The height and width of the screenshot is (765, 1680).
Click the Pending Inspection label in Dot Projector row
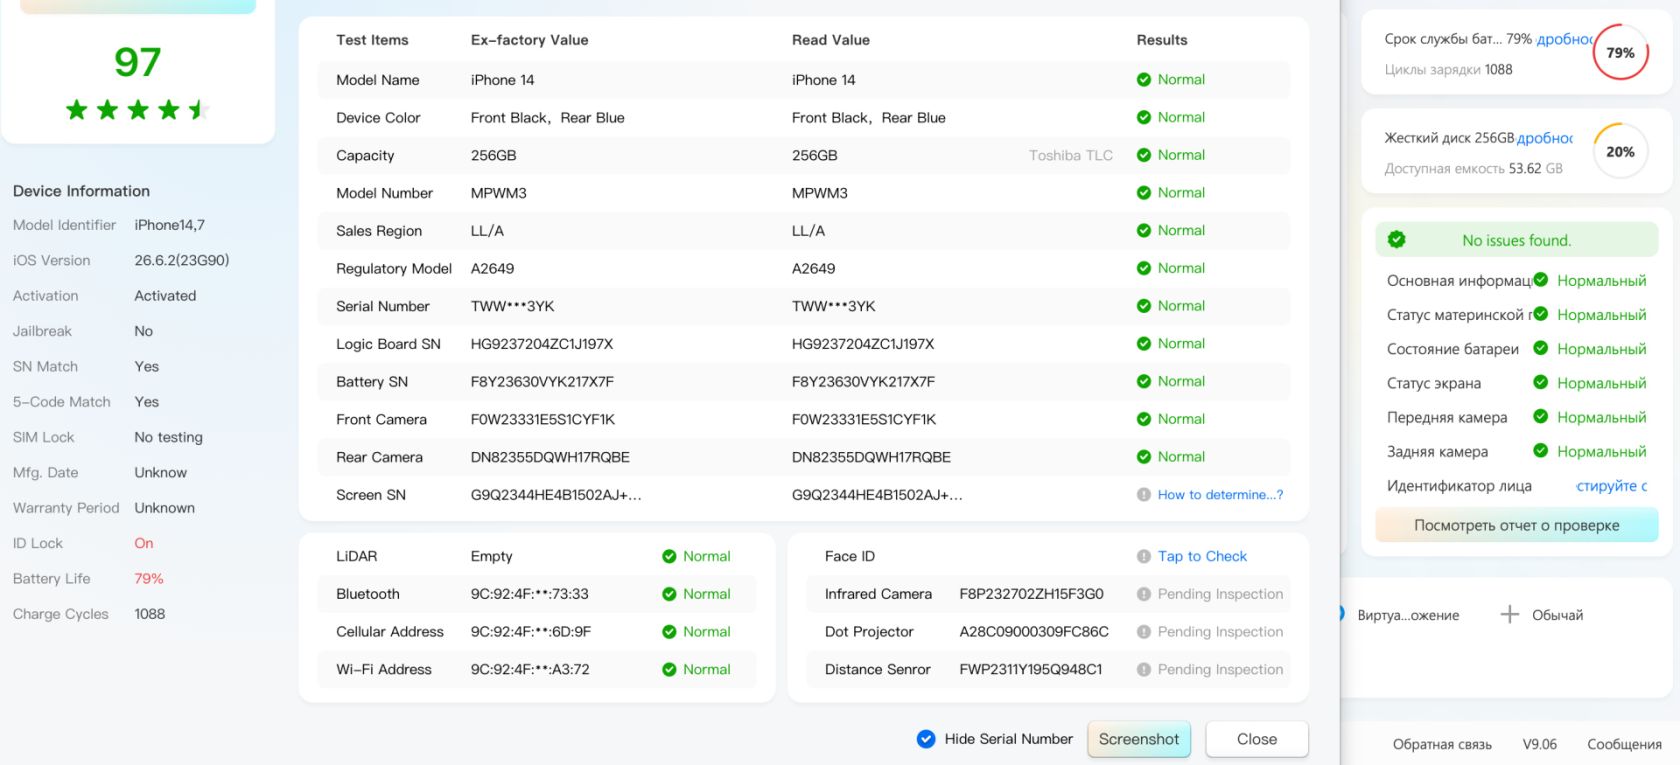(x=1220, y=632)
